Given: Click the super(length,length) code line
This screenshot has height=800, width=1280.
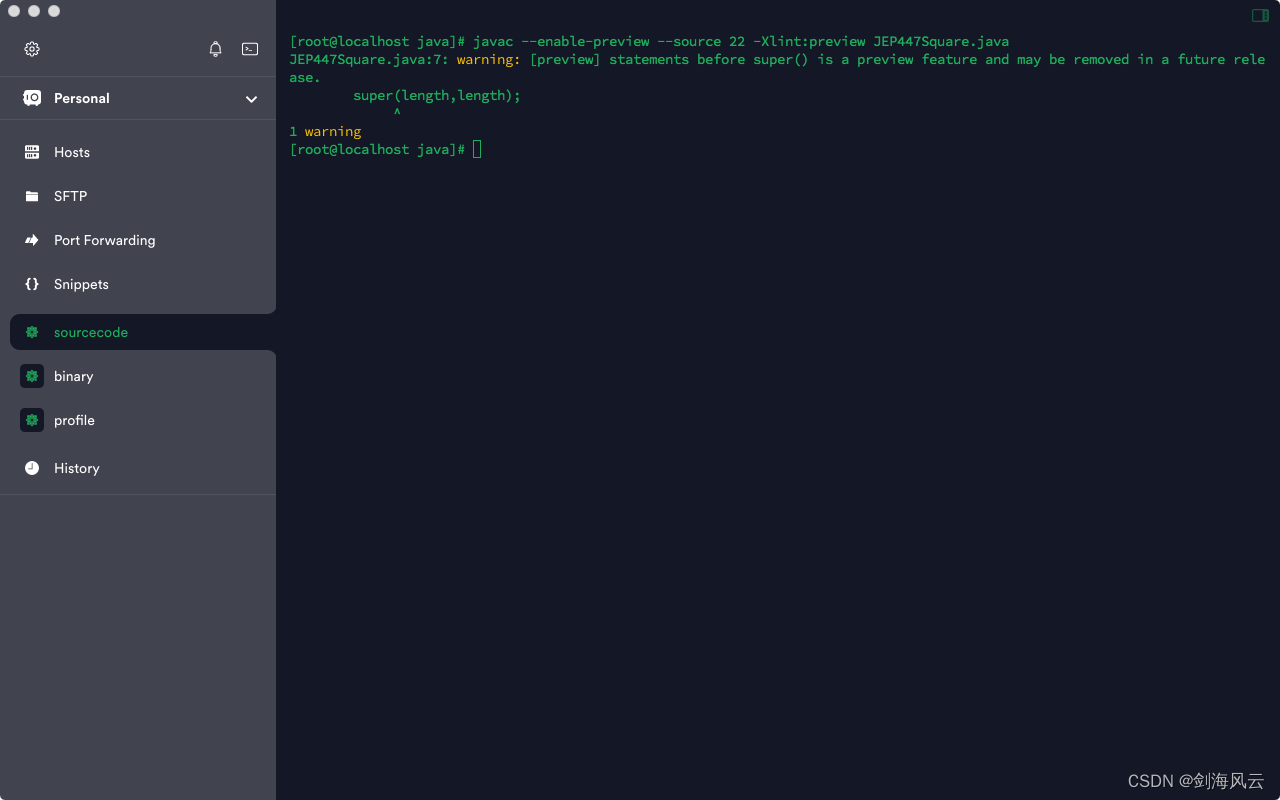Looking at the screenshot, I should (436, 95).
